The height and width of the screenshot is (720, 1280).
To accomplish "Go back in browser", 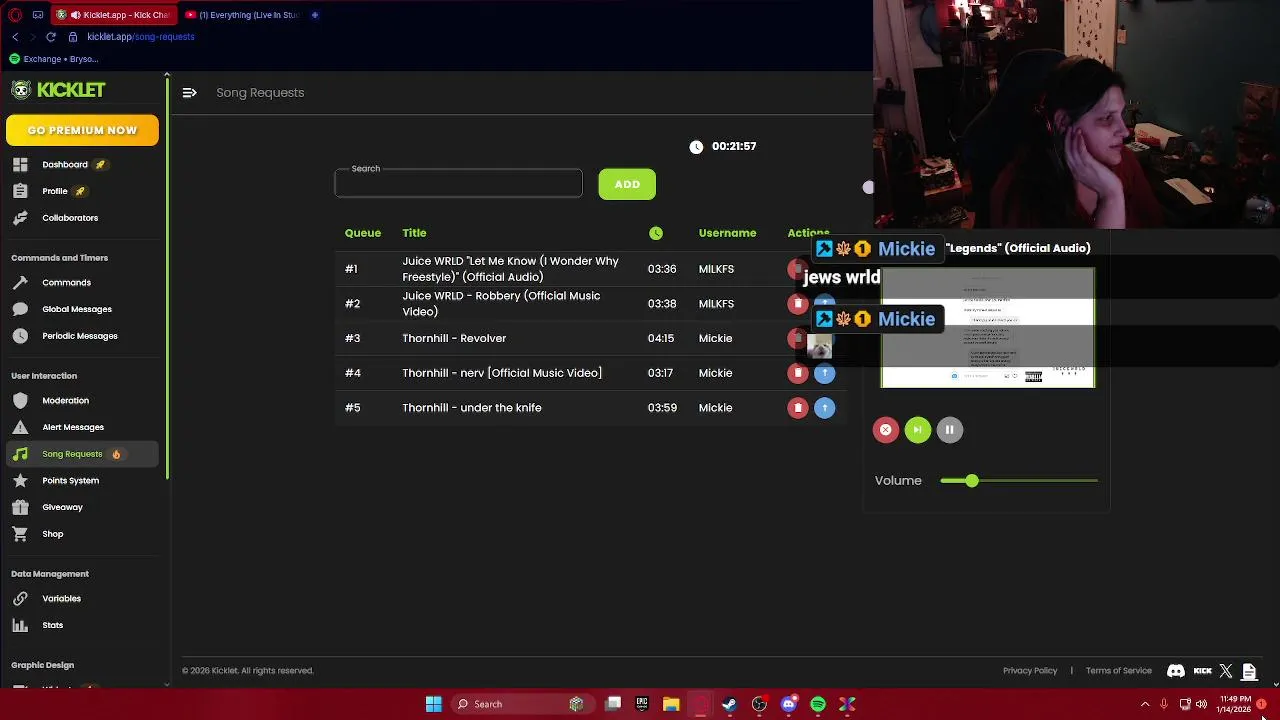I will pos(15,37).
